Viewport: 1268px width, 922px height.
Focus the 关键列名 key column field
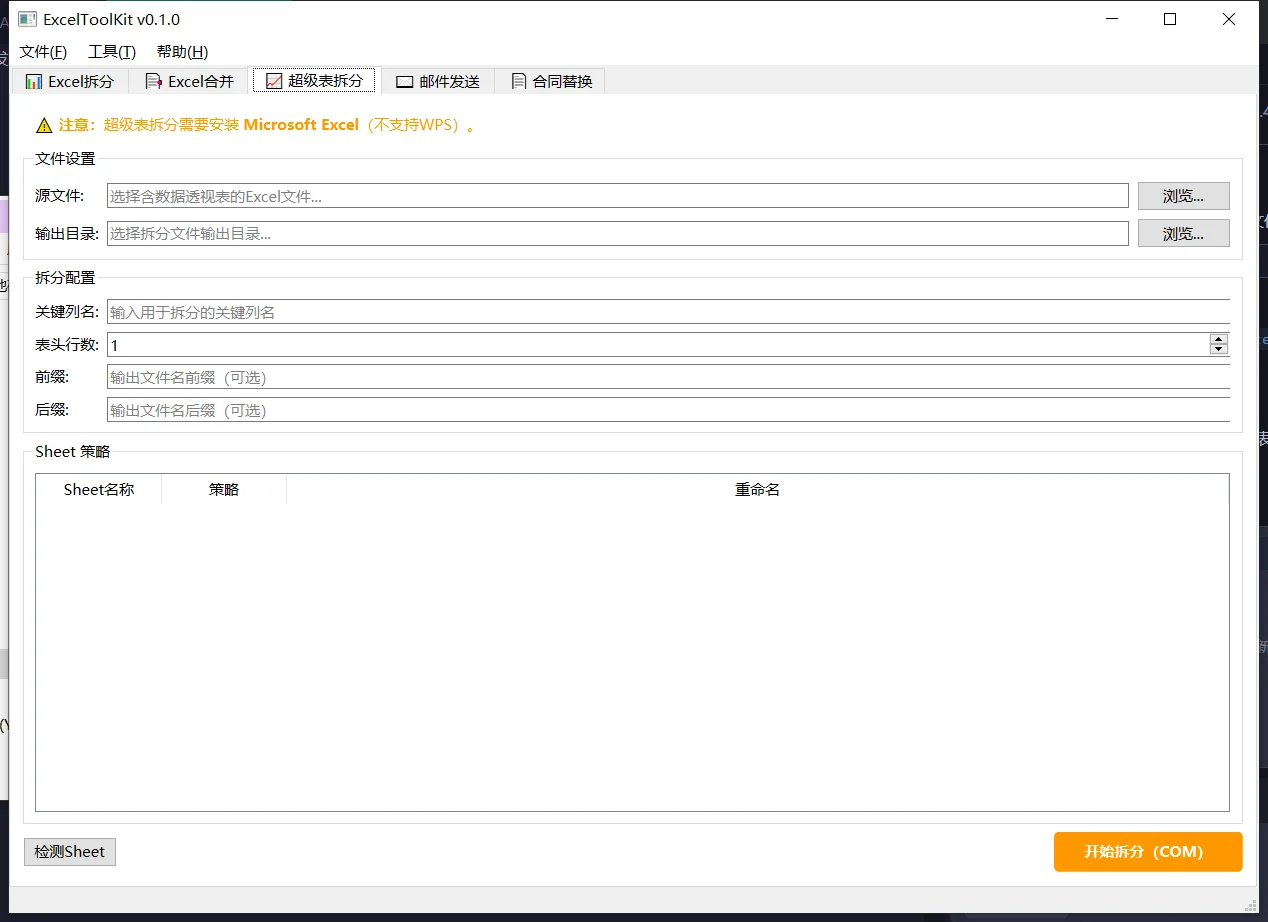pyautogui.click(x=668, y=312)
